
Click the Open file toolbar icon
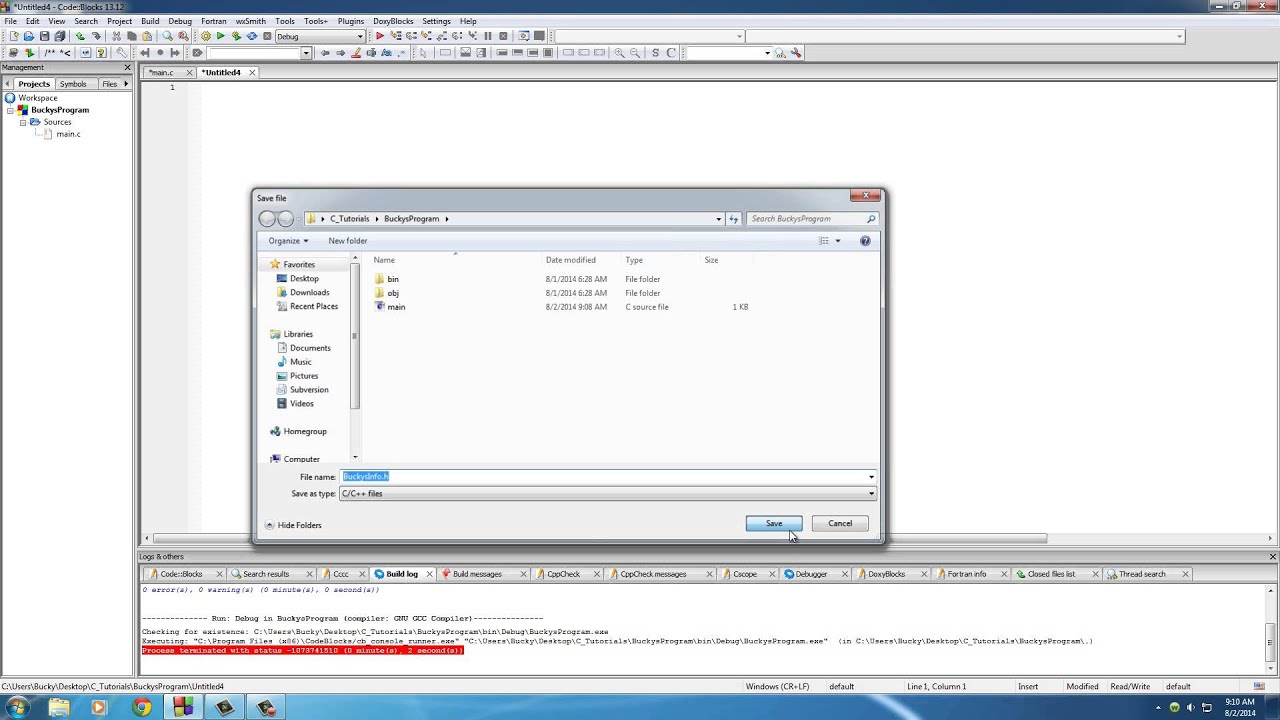click(x=29, y=36)
